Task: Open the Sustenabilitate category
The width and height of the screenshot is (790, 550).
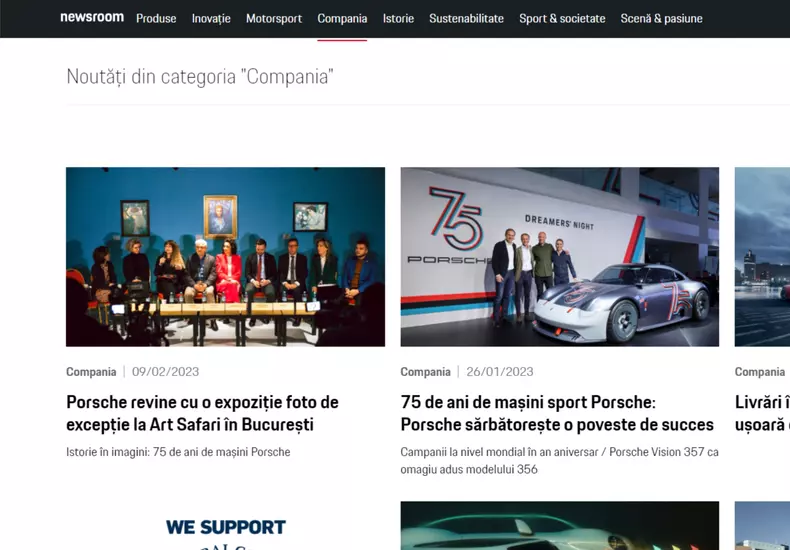Action: (467, 19)
